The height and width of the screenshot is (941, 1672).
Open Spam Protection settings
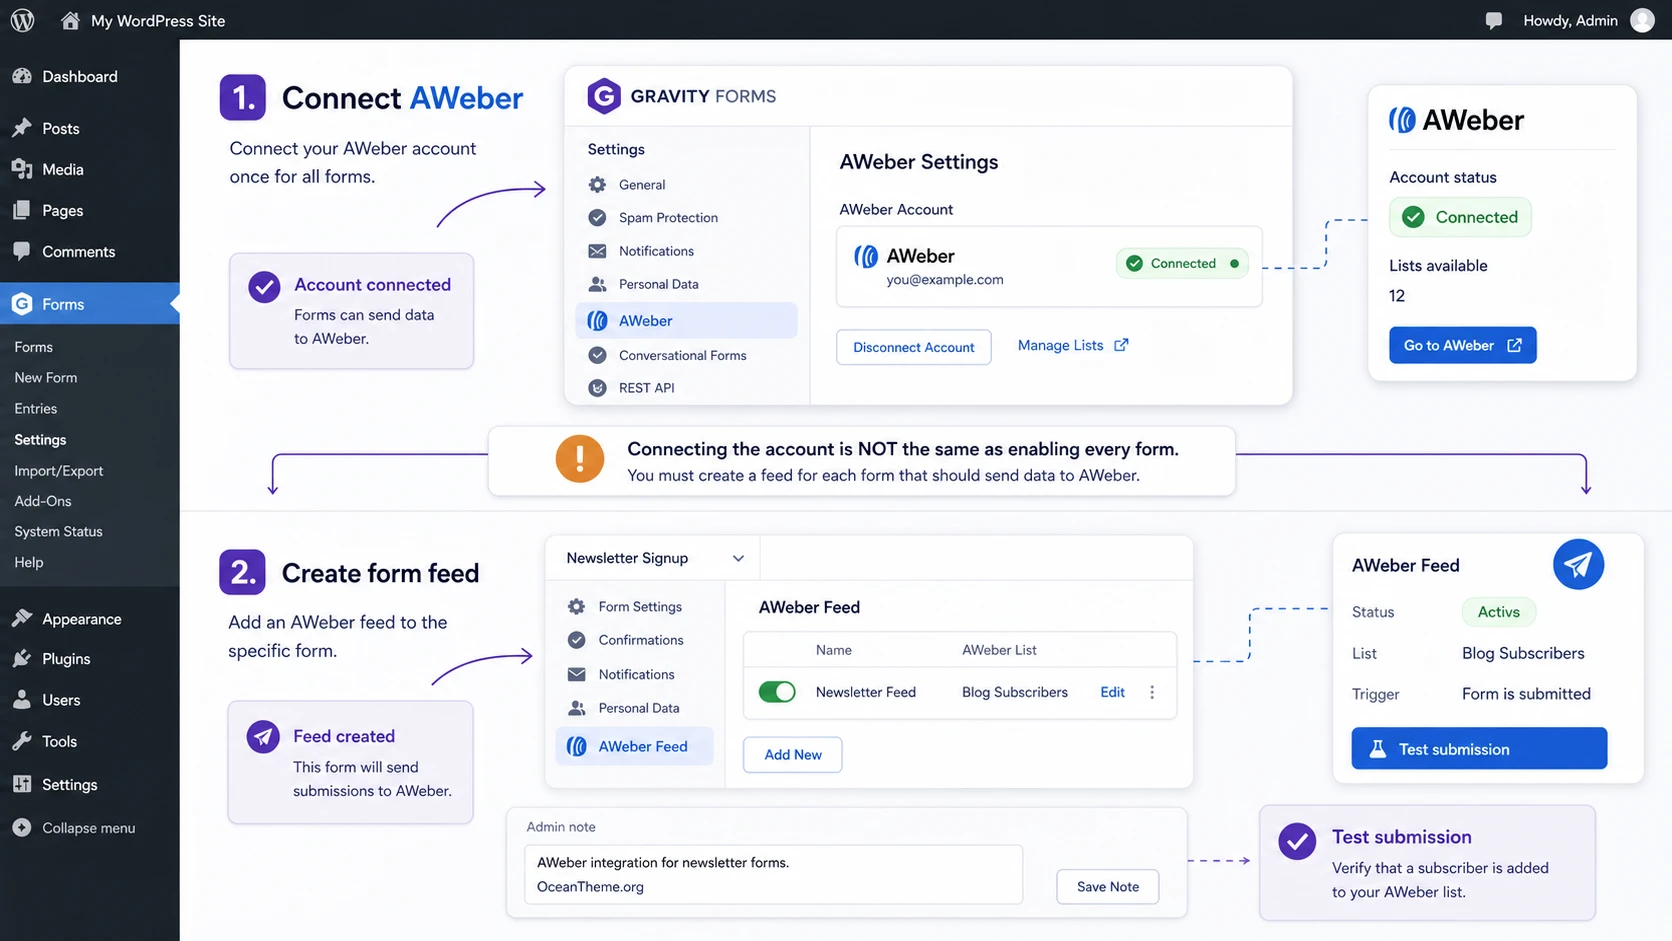click(x=668, y=218)
